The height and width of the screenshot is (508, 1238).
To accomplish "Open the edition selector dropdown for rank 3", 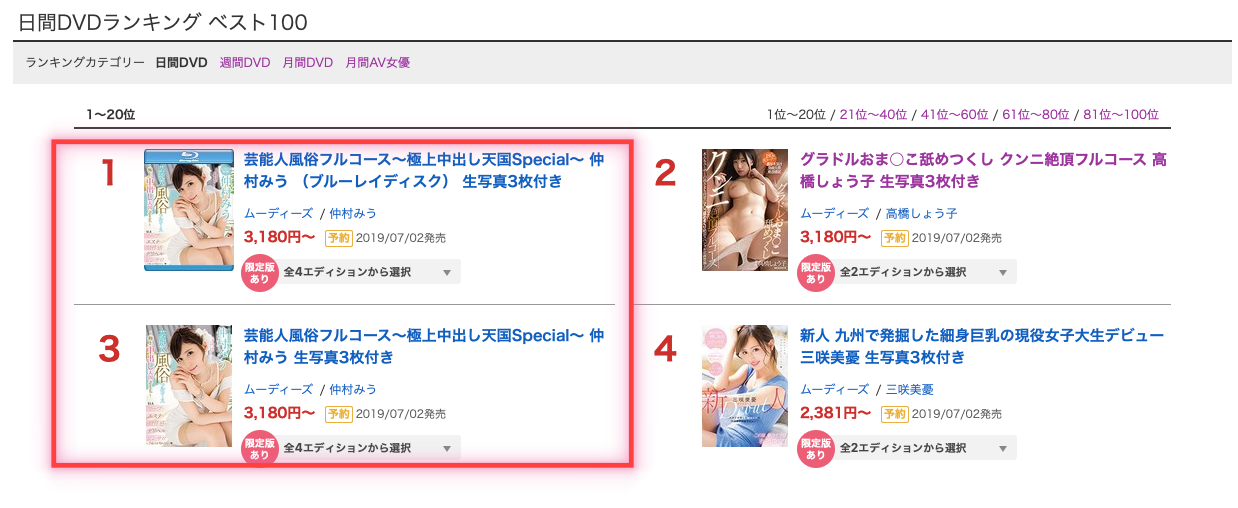I will 368,448.
